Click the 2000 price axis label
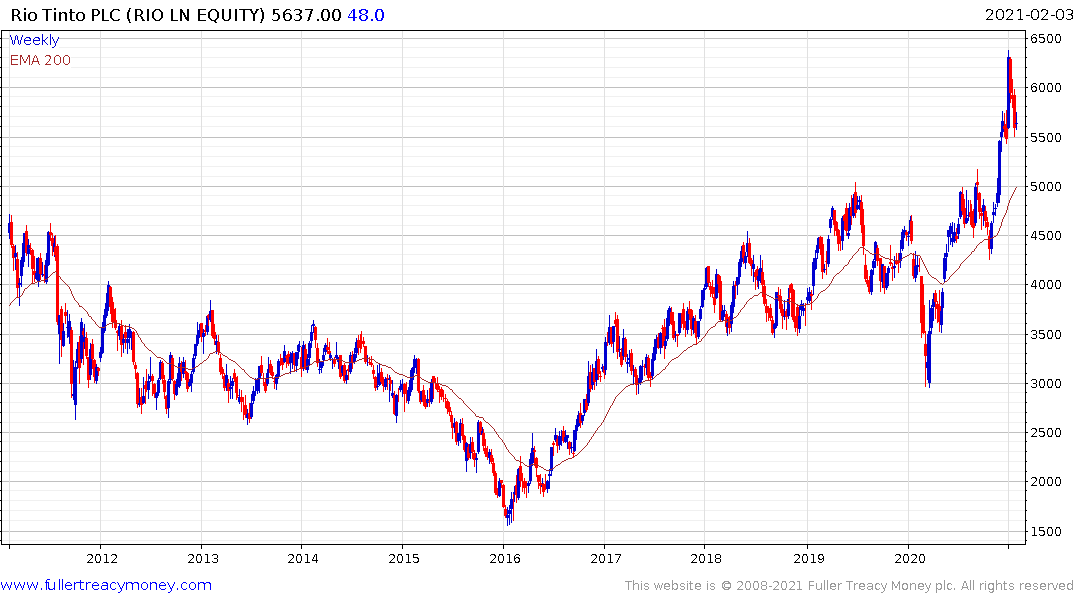The height and width of the screenshot is (600, 1075). point(1046,482)
